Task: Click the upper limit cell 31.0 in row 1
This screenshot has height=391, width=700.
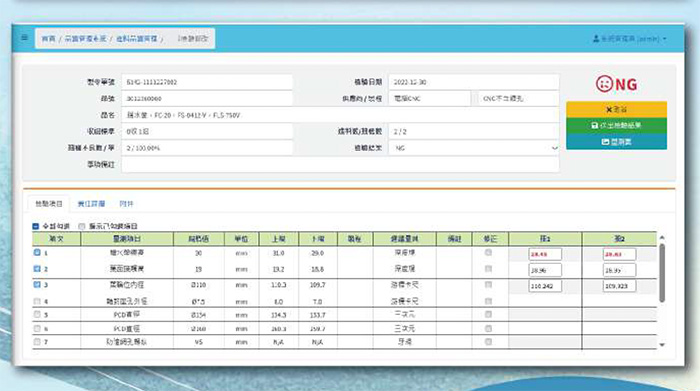Action: [x=279, y=253]
